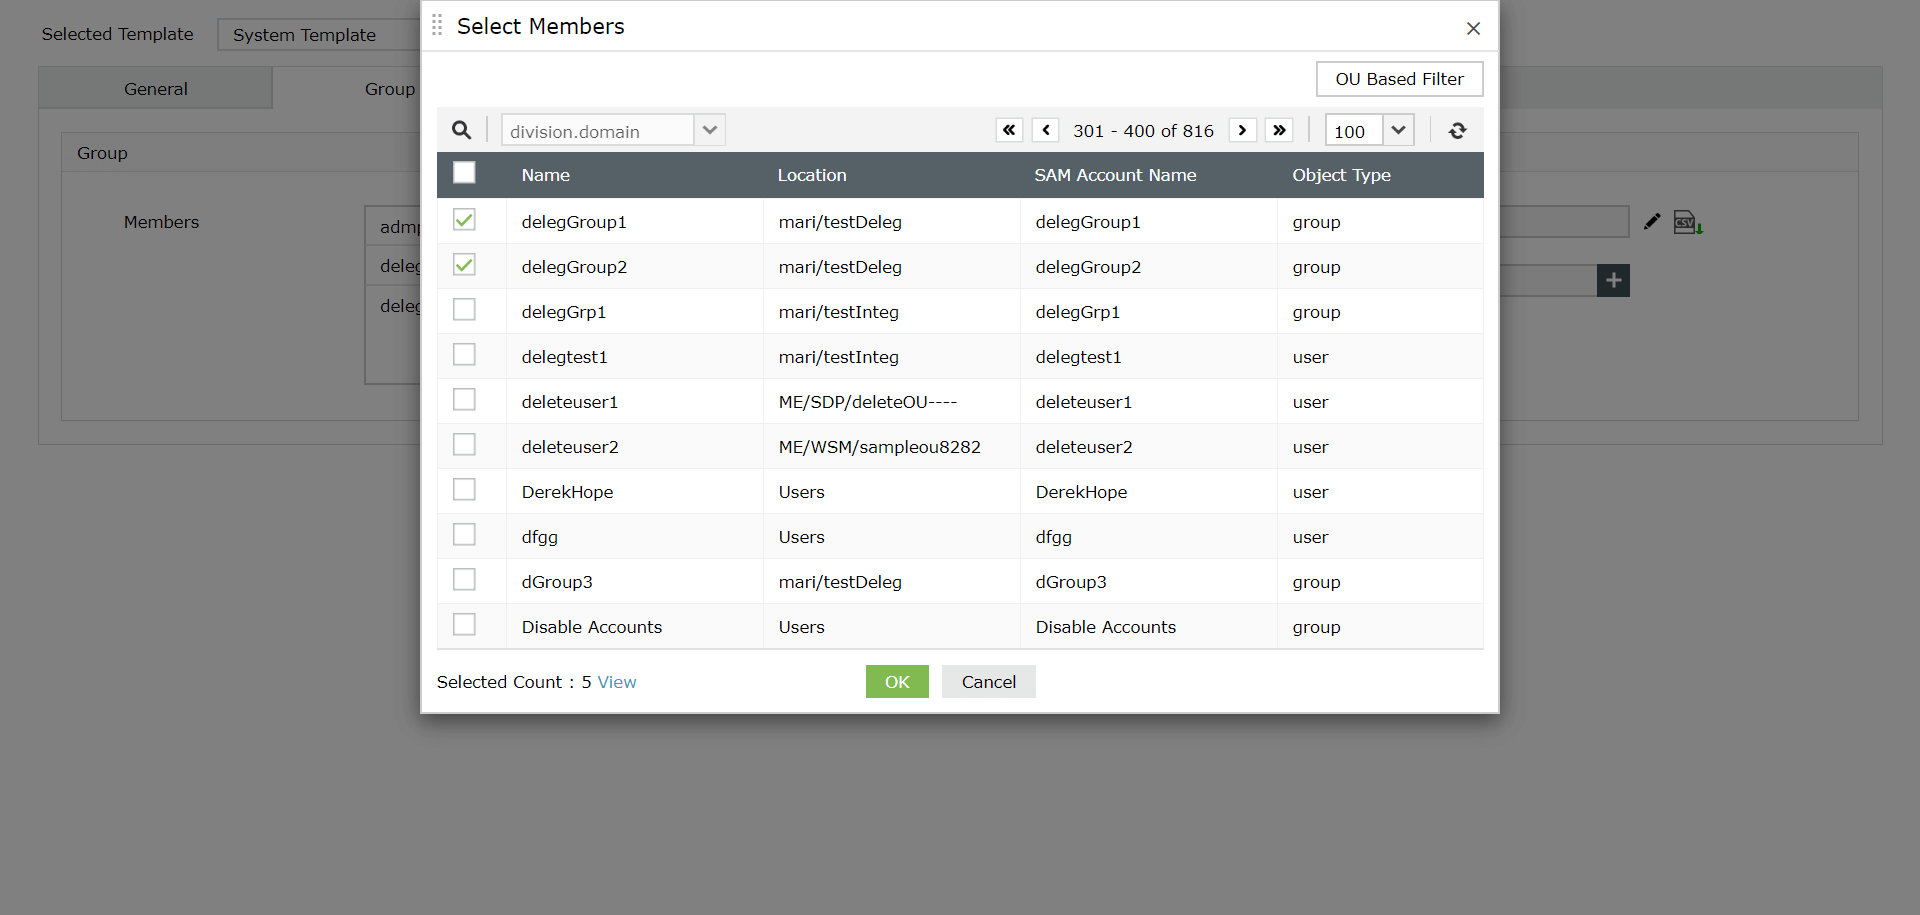This screenshot has width=1920, height=915.
Task: Open the division.domain dropdown
Action: tap(710, 130)
